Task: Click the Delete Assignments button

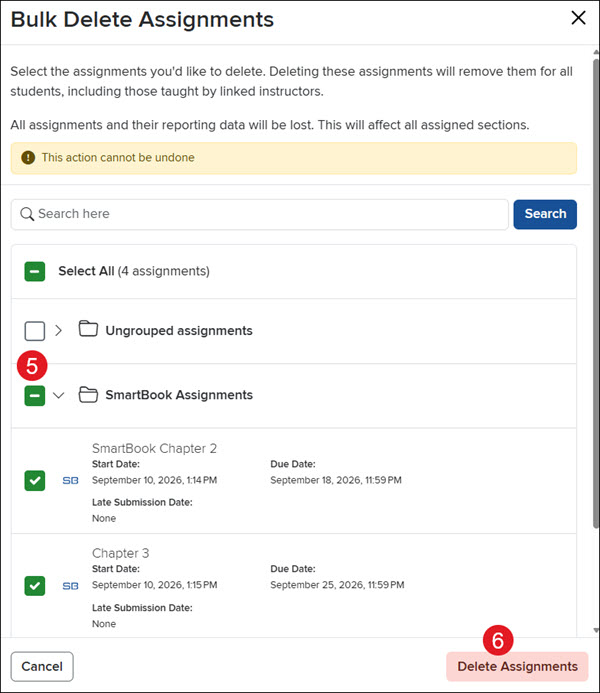Action: click(x=517, y=666)
